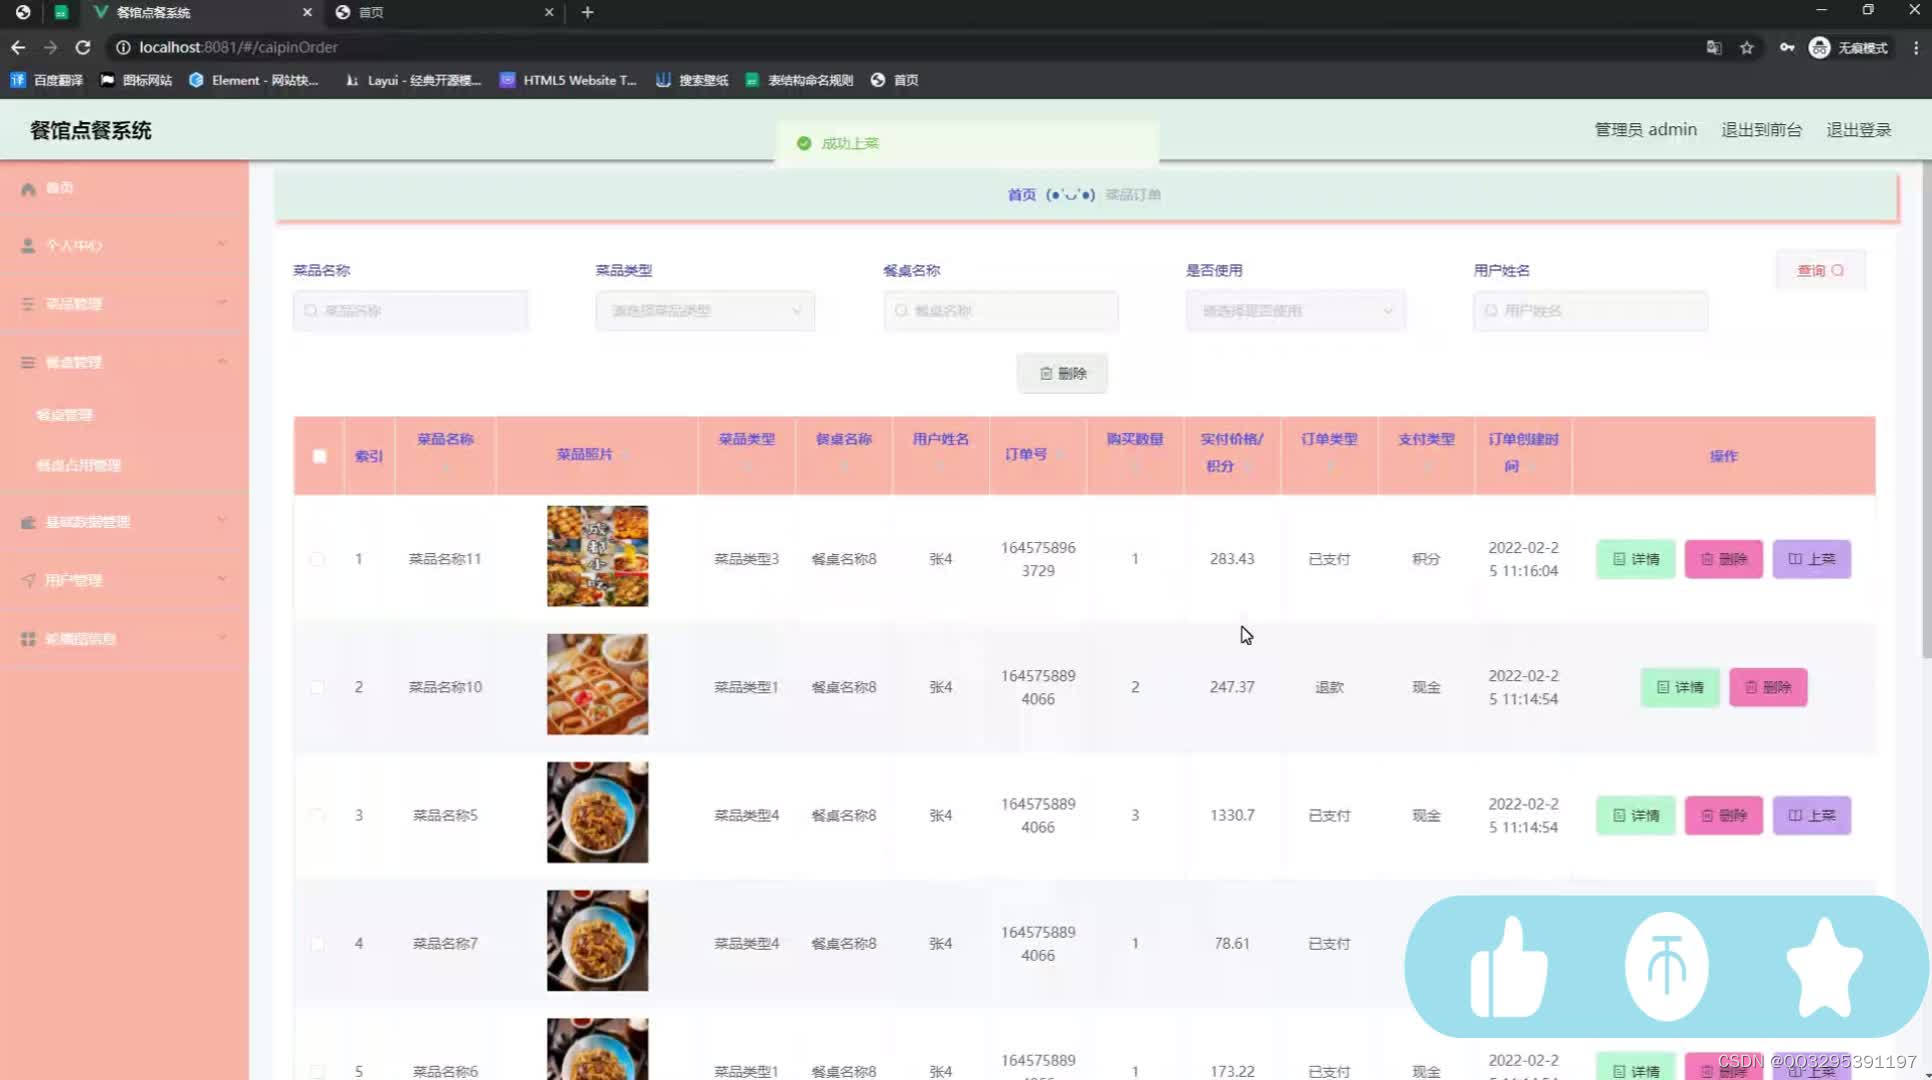Open the 菜品类型 dropdown filter
Image resolution: width=1932 pixels, height=1080 pixels.
coord(705,311)
